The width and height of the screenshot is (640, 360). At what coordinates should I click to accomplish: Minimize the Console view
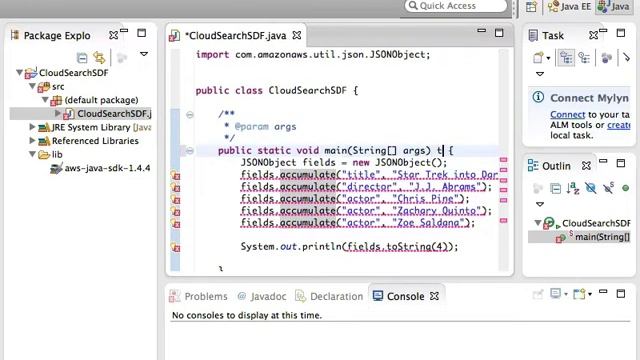[603, 292]
